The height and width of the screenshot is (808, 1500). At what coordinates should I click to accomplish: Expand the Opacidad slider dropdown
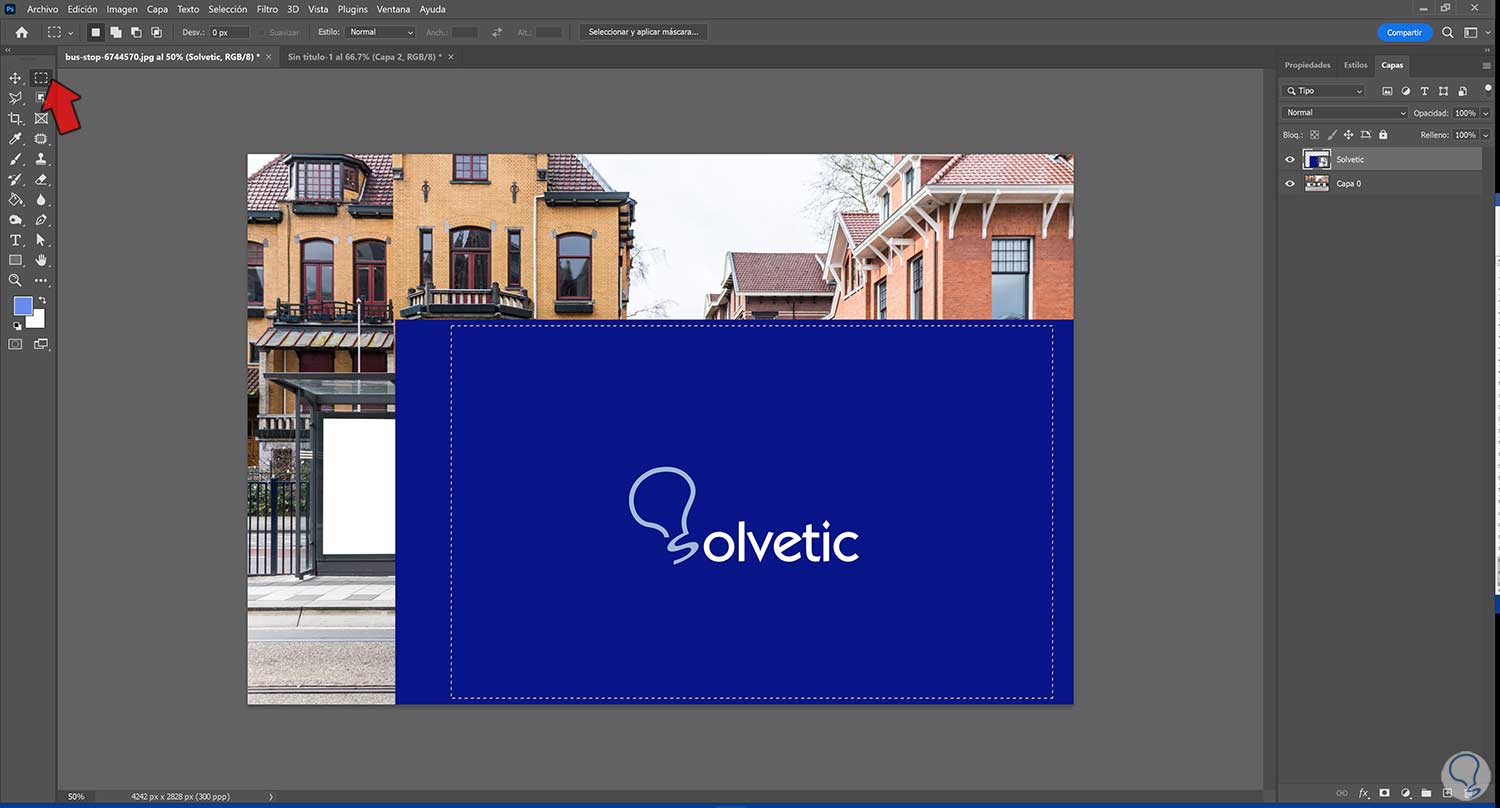(x=1486, y=113)
